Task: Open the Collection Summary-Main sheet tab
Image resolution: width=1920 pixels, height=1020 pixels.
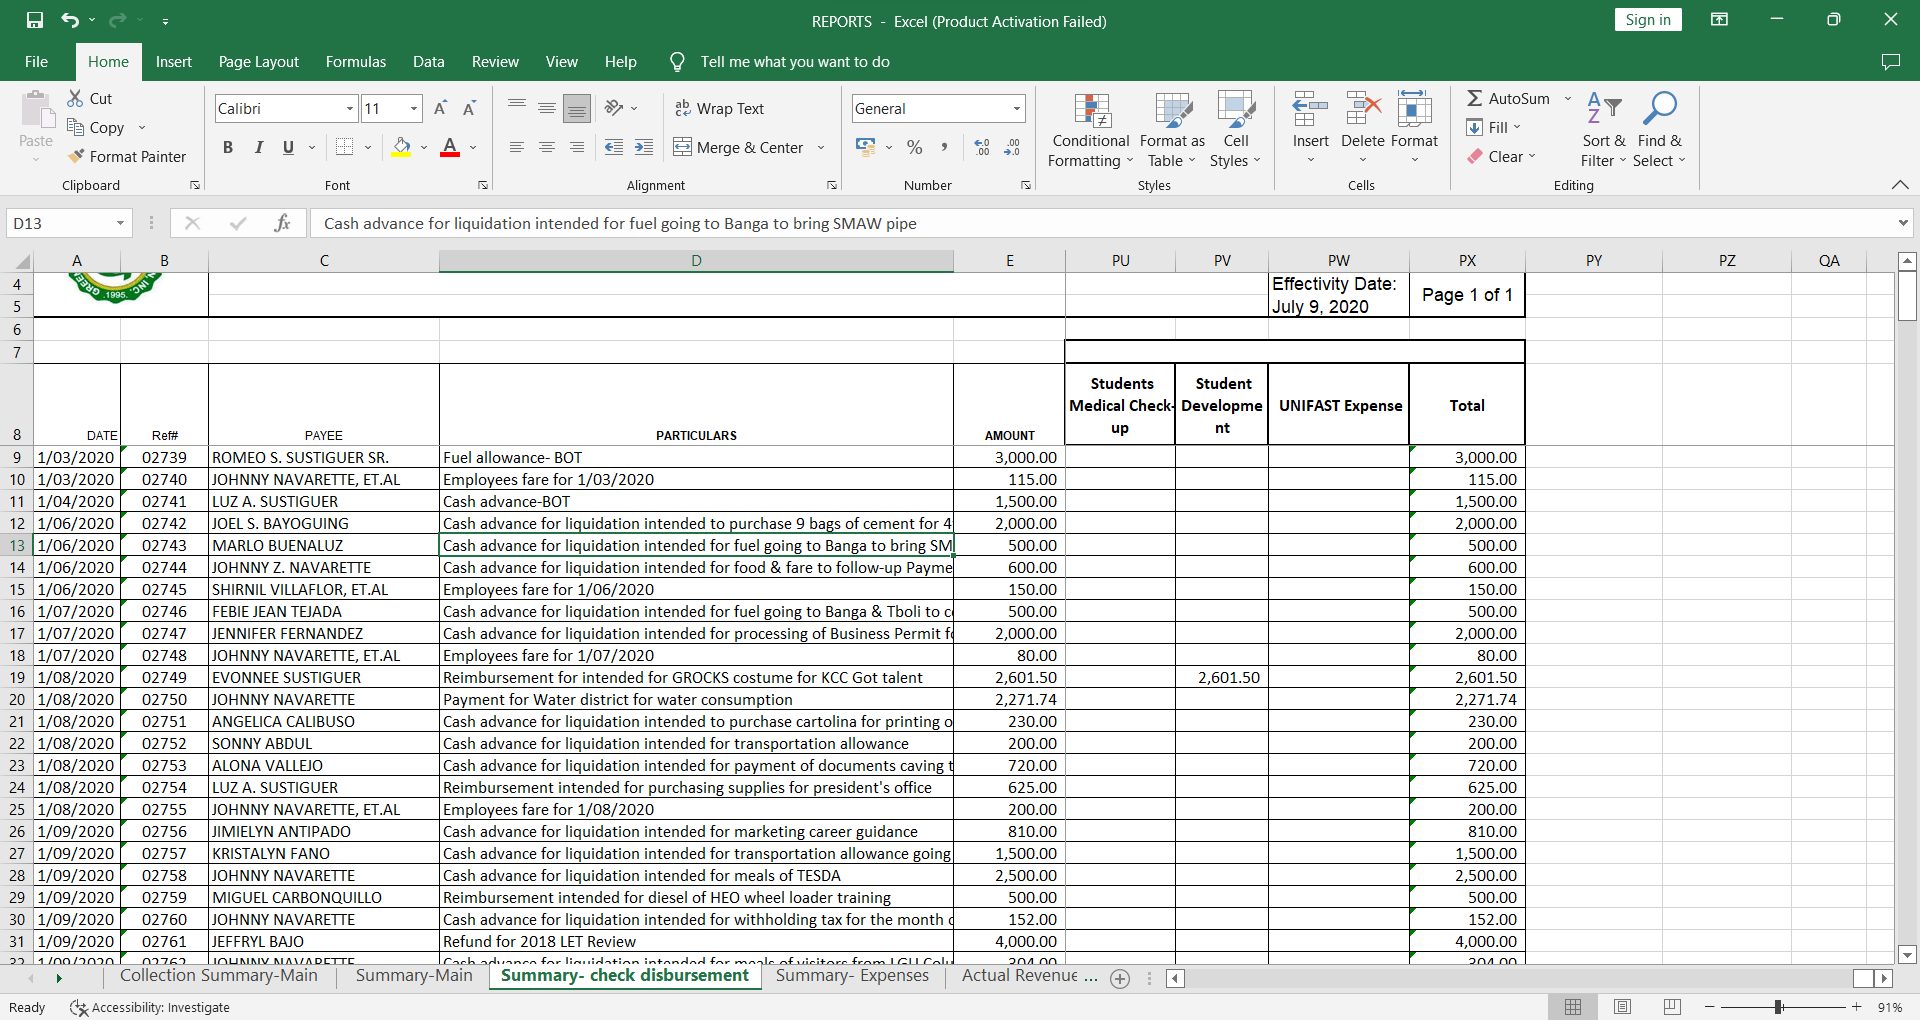Action: pos(219,976)
